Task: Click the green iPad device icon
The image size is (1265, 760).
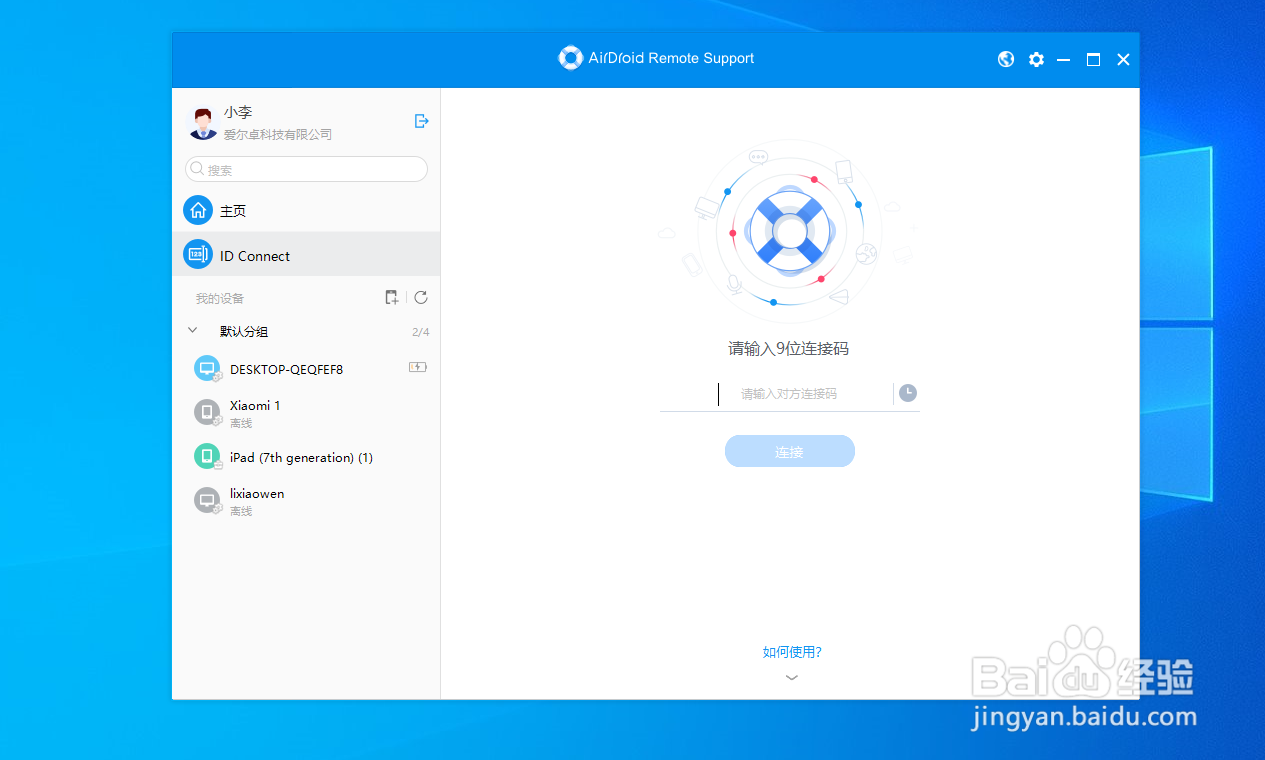Action: click(207, 456)
